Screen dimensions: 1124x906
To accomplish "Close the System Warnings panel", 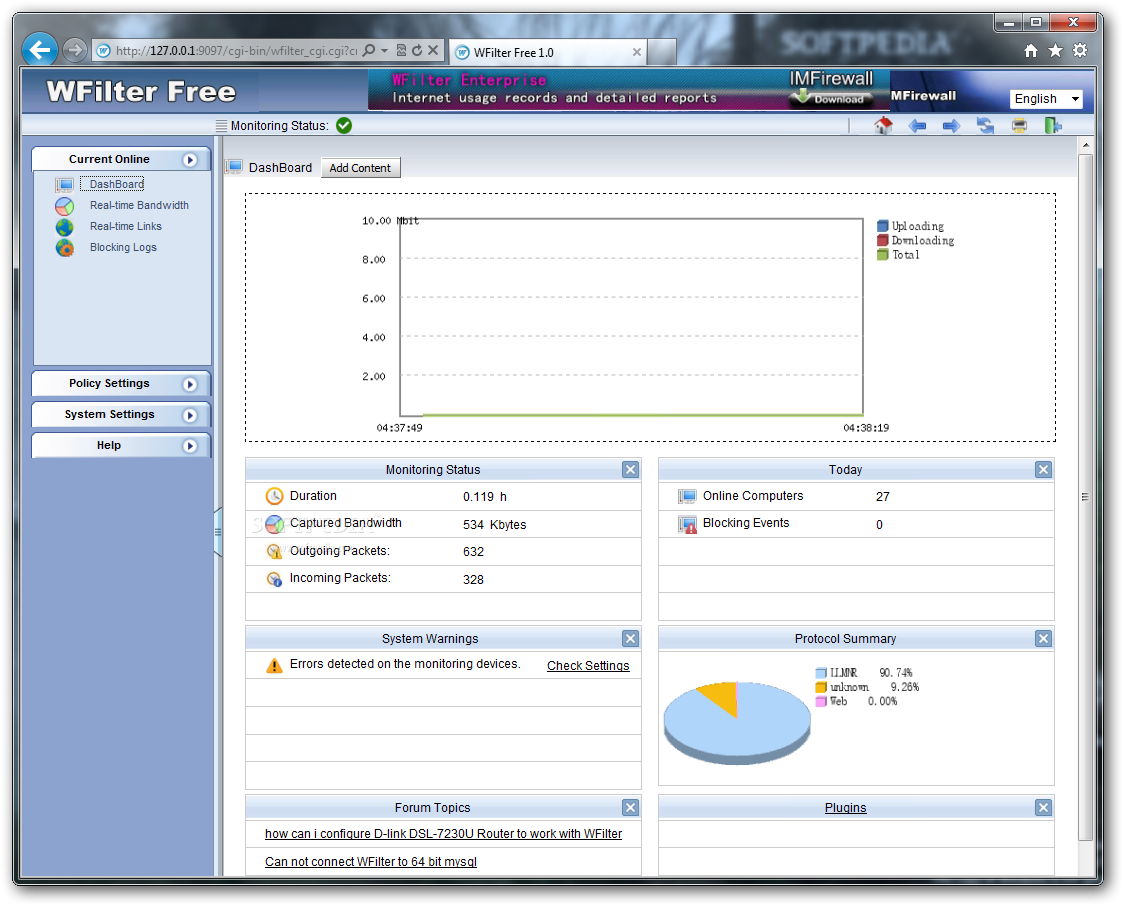I will point(630,639).
